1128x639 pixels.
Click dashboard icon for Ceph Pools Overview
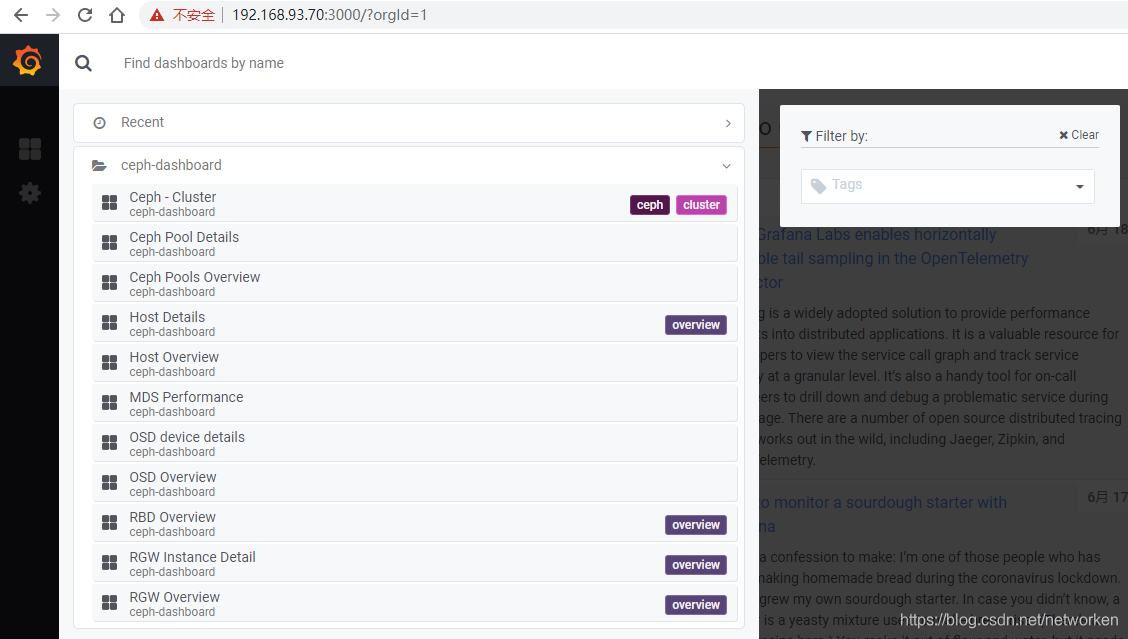[109, 283]
